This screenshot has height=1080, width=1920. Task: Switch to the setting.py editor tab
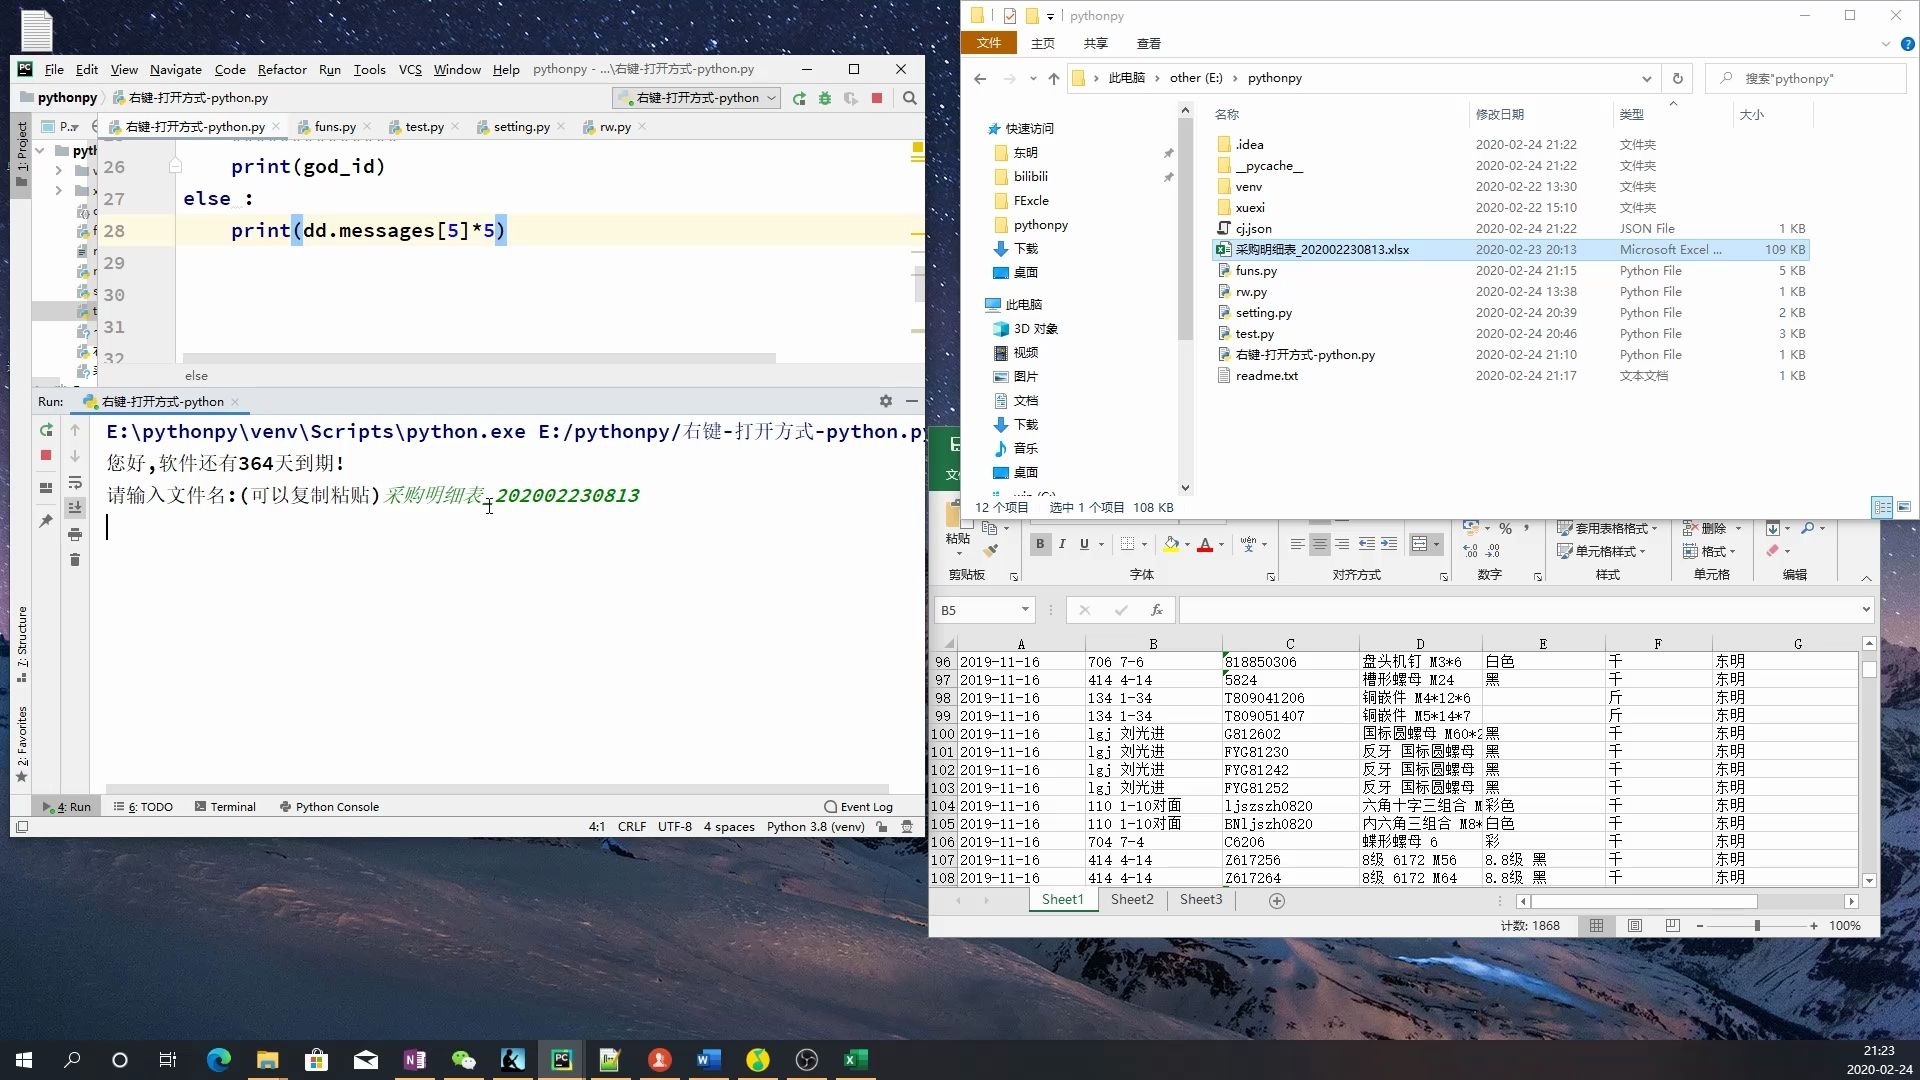click(520, 126)
